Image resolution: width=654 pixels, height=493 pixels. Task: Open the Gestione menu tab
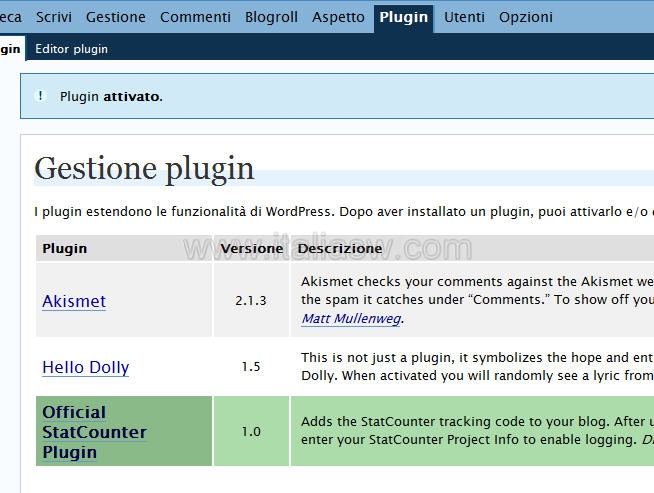(x=116, y=17)
